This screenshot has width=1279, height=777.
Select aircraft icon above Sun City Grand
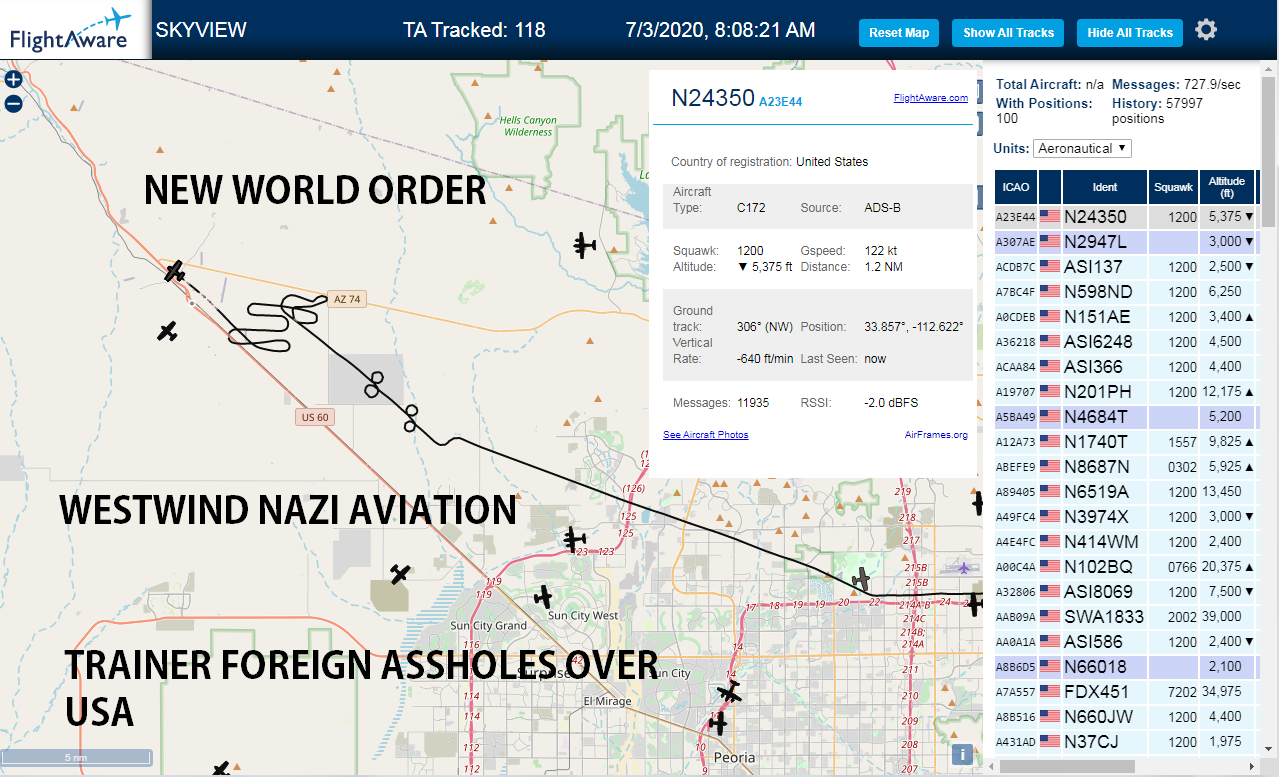pos(400,574)
